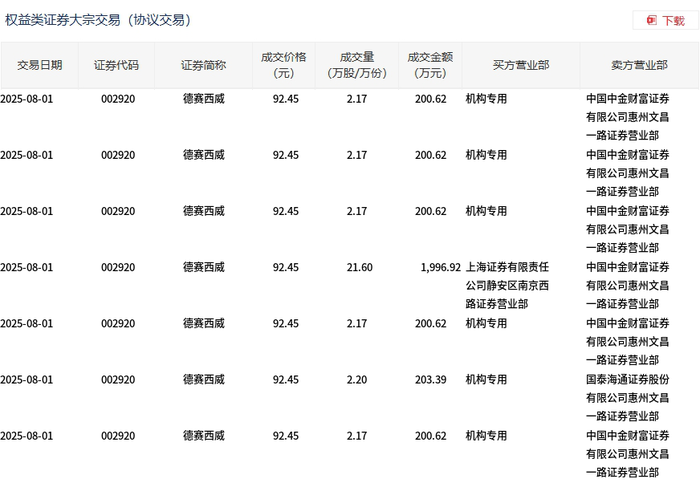700x483 pixels.
Task: Click the first row's 德赛西威 security name
Action: [204, 99]
